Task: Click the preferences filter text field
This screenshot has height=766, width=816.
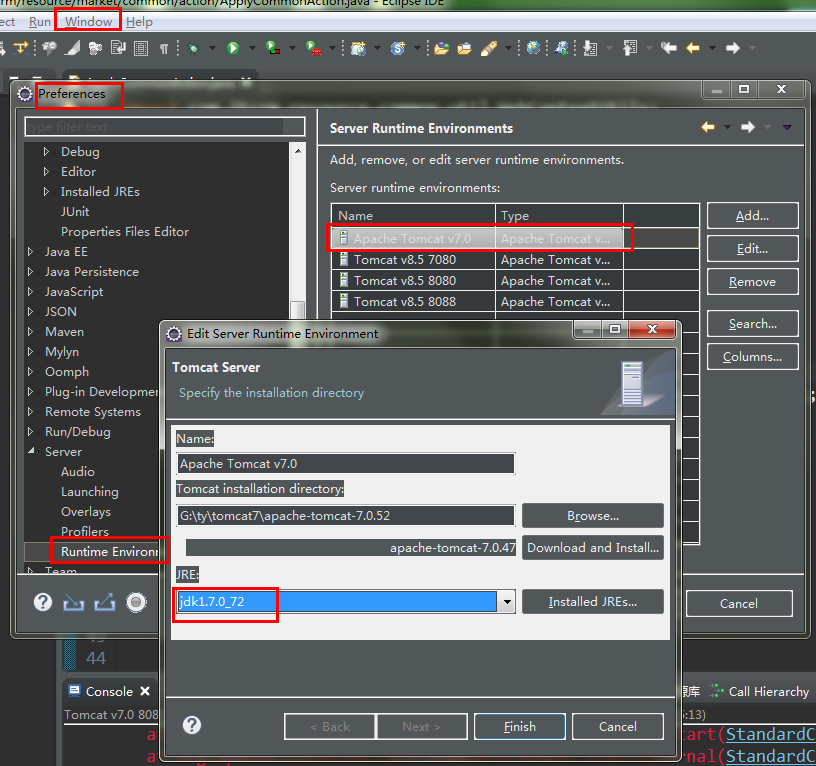Action: [x=164, y=127]
